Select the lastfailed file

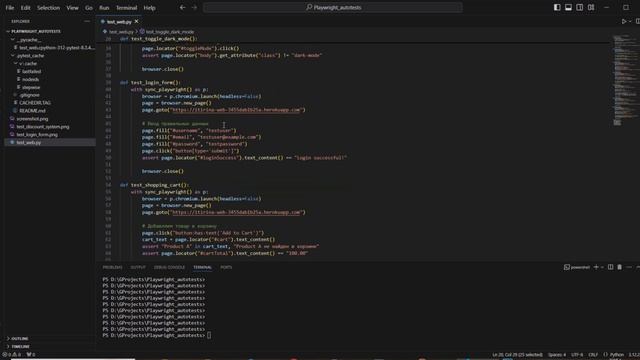coord(31,71)
